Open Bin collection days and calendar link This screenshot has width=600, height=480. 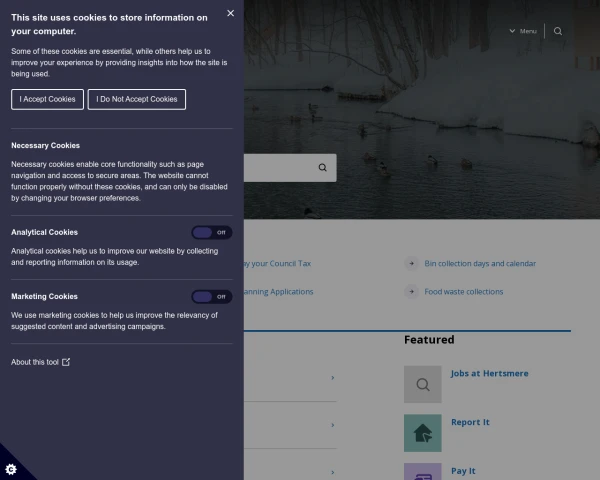(480, 264)
